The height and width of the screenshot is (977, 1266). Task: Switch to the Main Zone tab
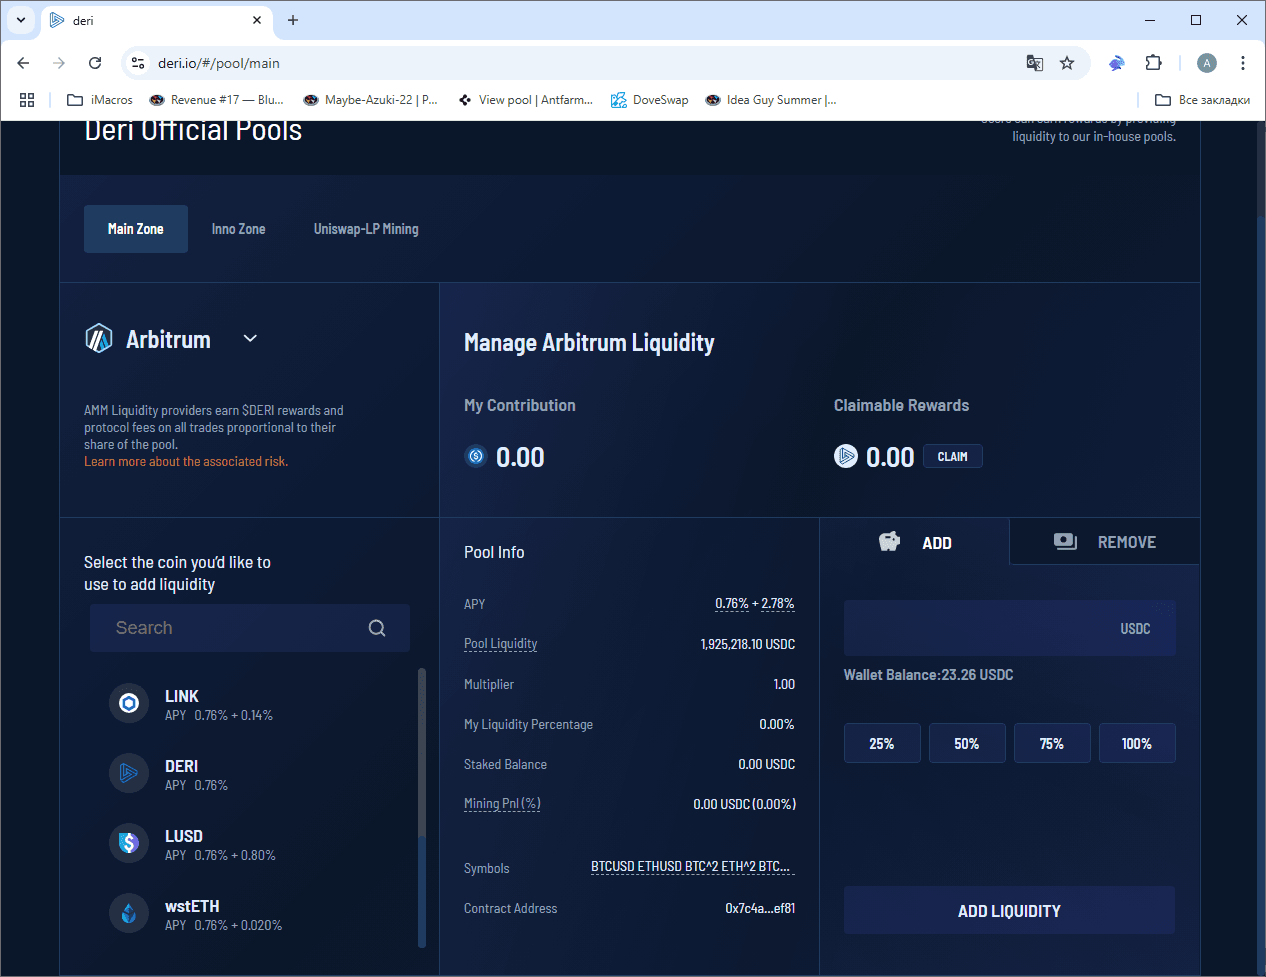136,229
